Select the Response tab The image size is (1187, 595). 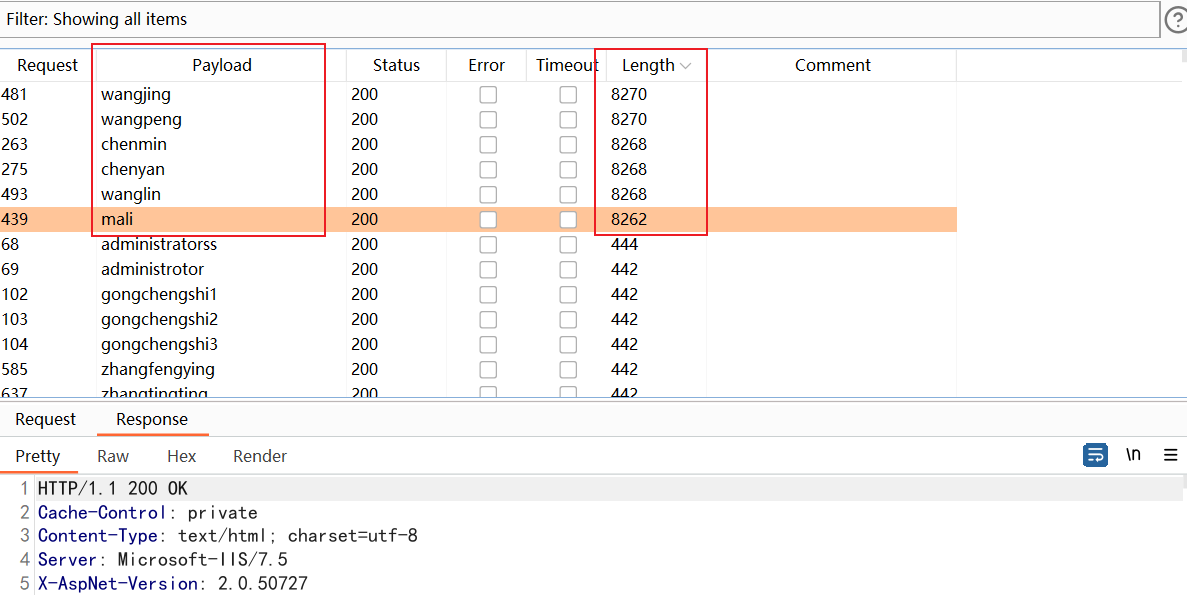[152, 420]
